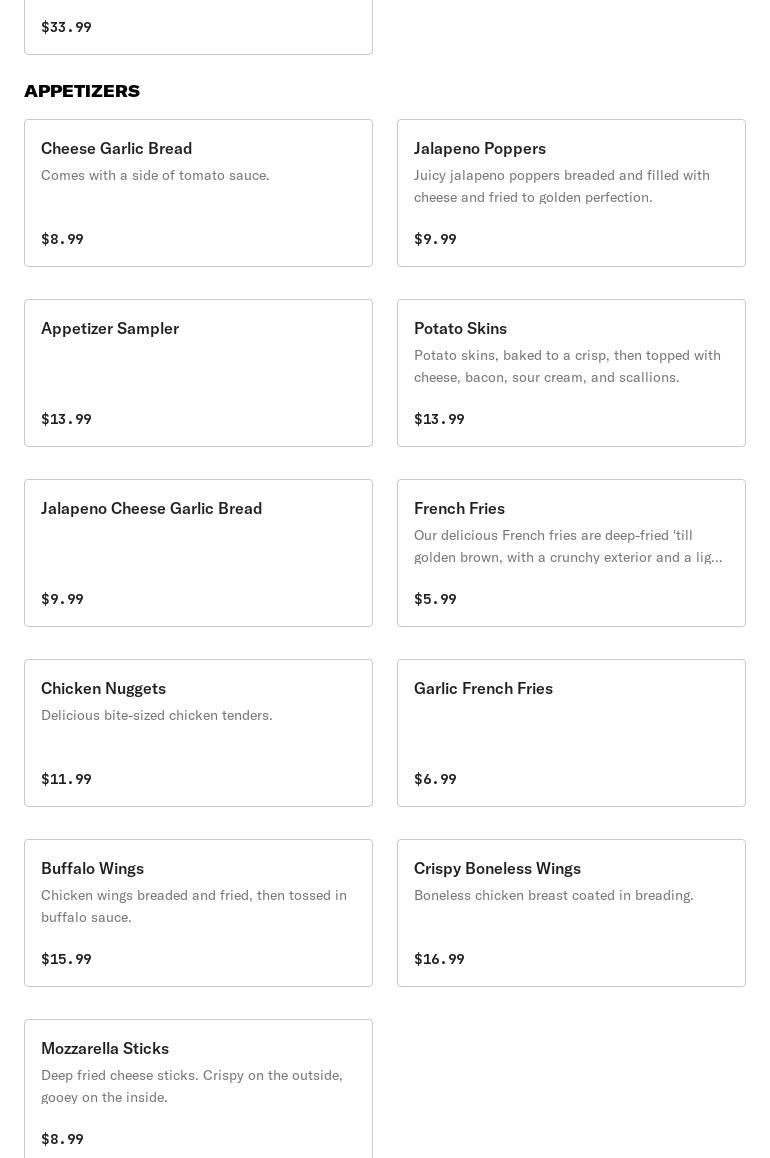Choose the Crispy Boneless Wings item
The height and width of the screenshot is (1158, 770).
point(571,913)
